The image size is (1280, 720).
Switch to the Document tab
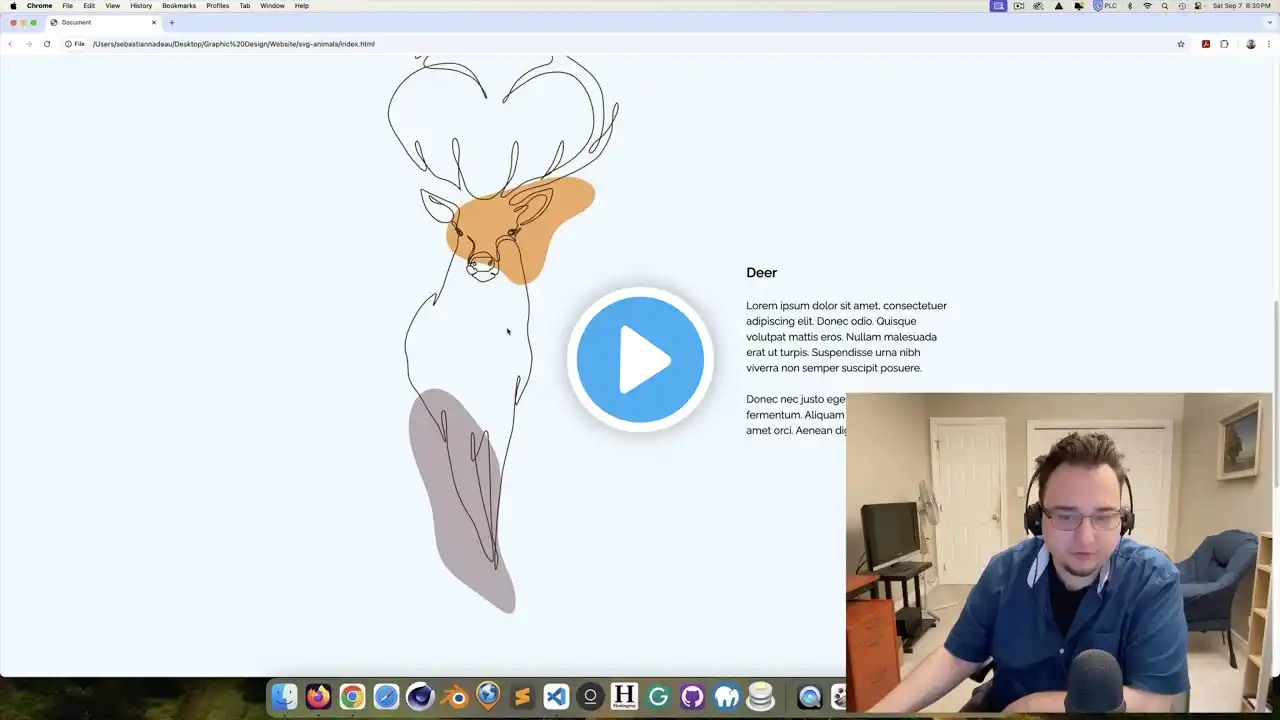[x=100, y=22]
